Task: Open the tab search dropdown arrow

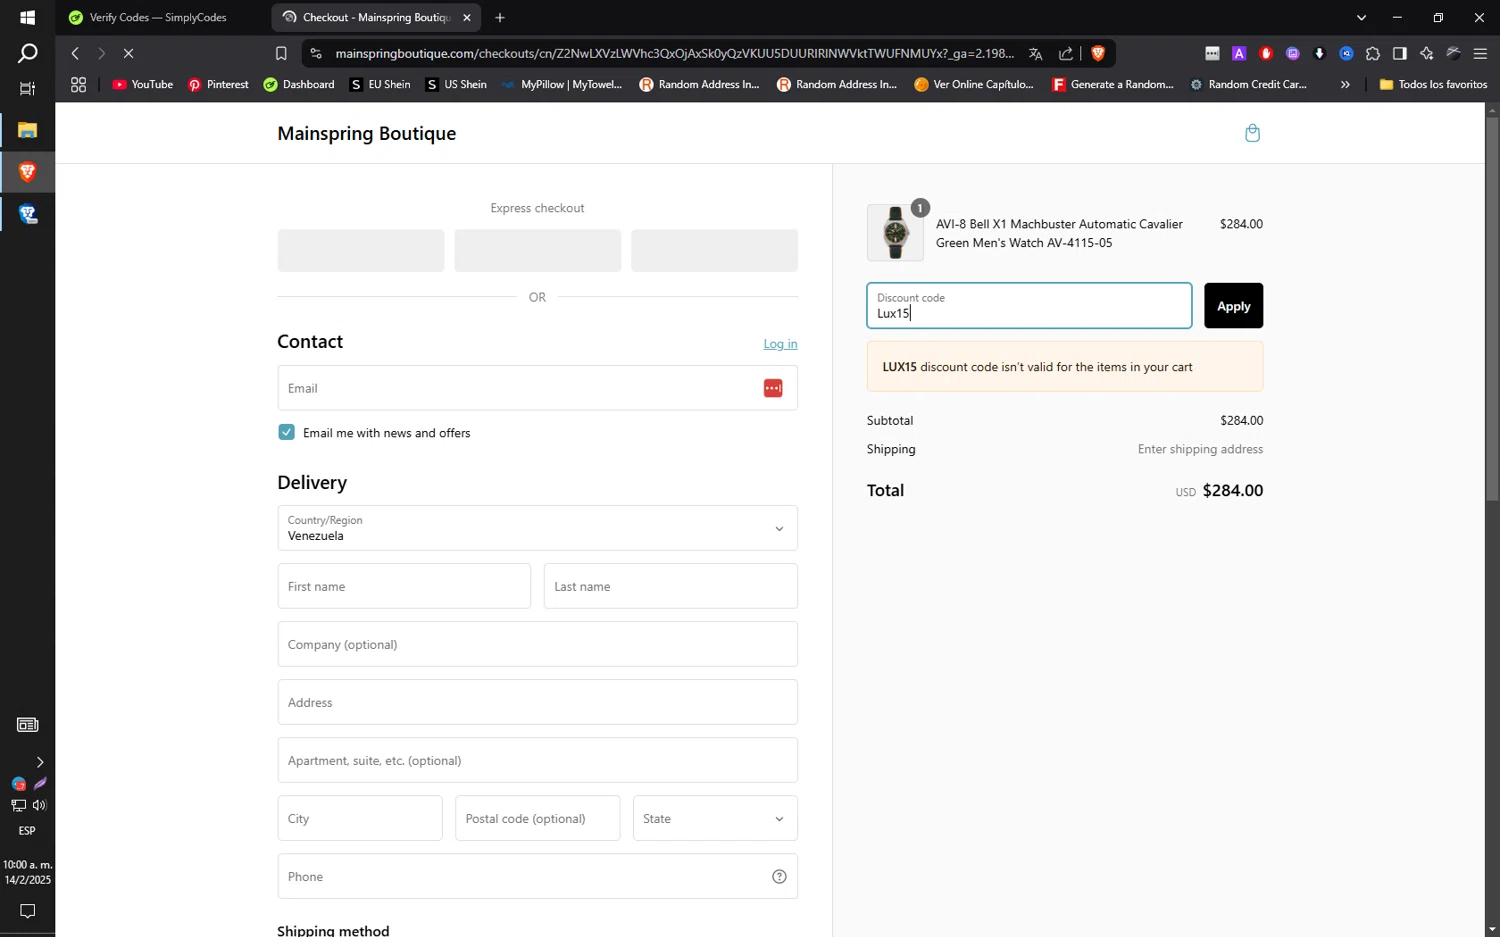Action: [x=1361, y=17]
